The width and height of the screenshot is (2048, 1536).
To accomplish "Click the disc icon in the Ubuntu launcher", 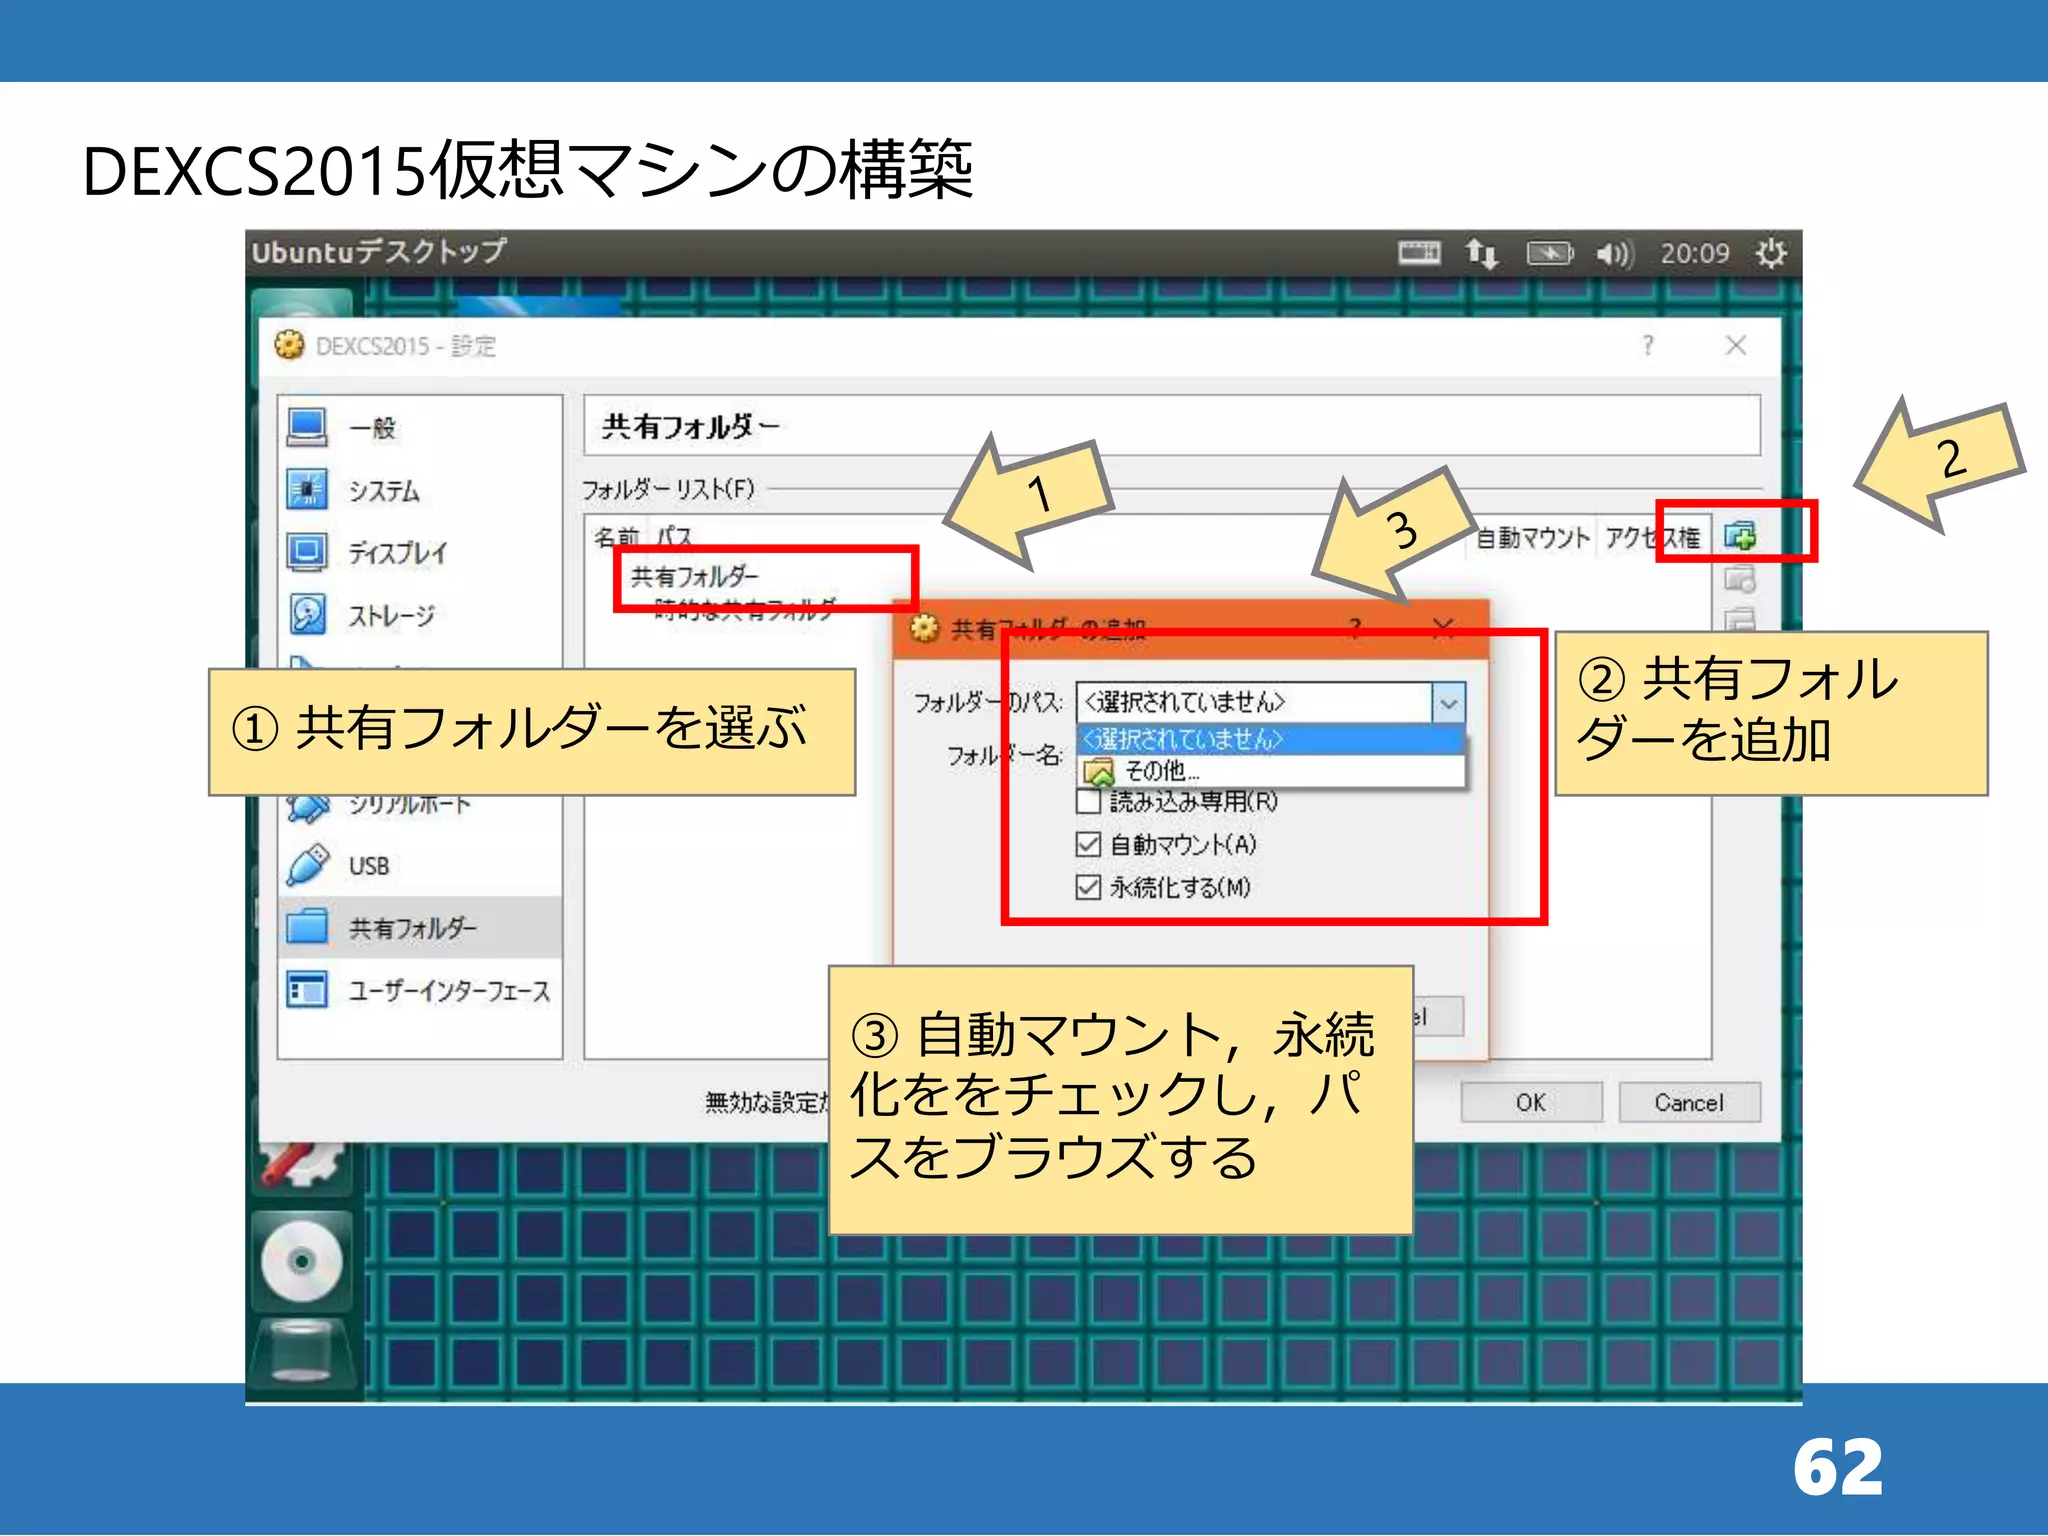I will coord(301,1261).
